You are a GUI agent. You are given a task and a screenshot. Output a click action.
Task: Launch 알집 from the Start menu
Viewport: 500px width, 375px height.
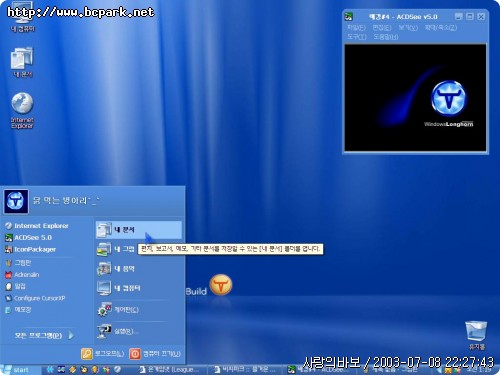pyautogui.click(x=16, y=286)
